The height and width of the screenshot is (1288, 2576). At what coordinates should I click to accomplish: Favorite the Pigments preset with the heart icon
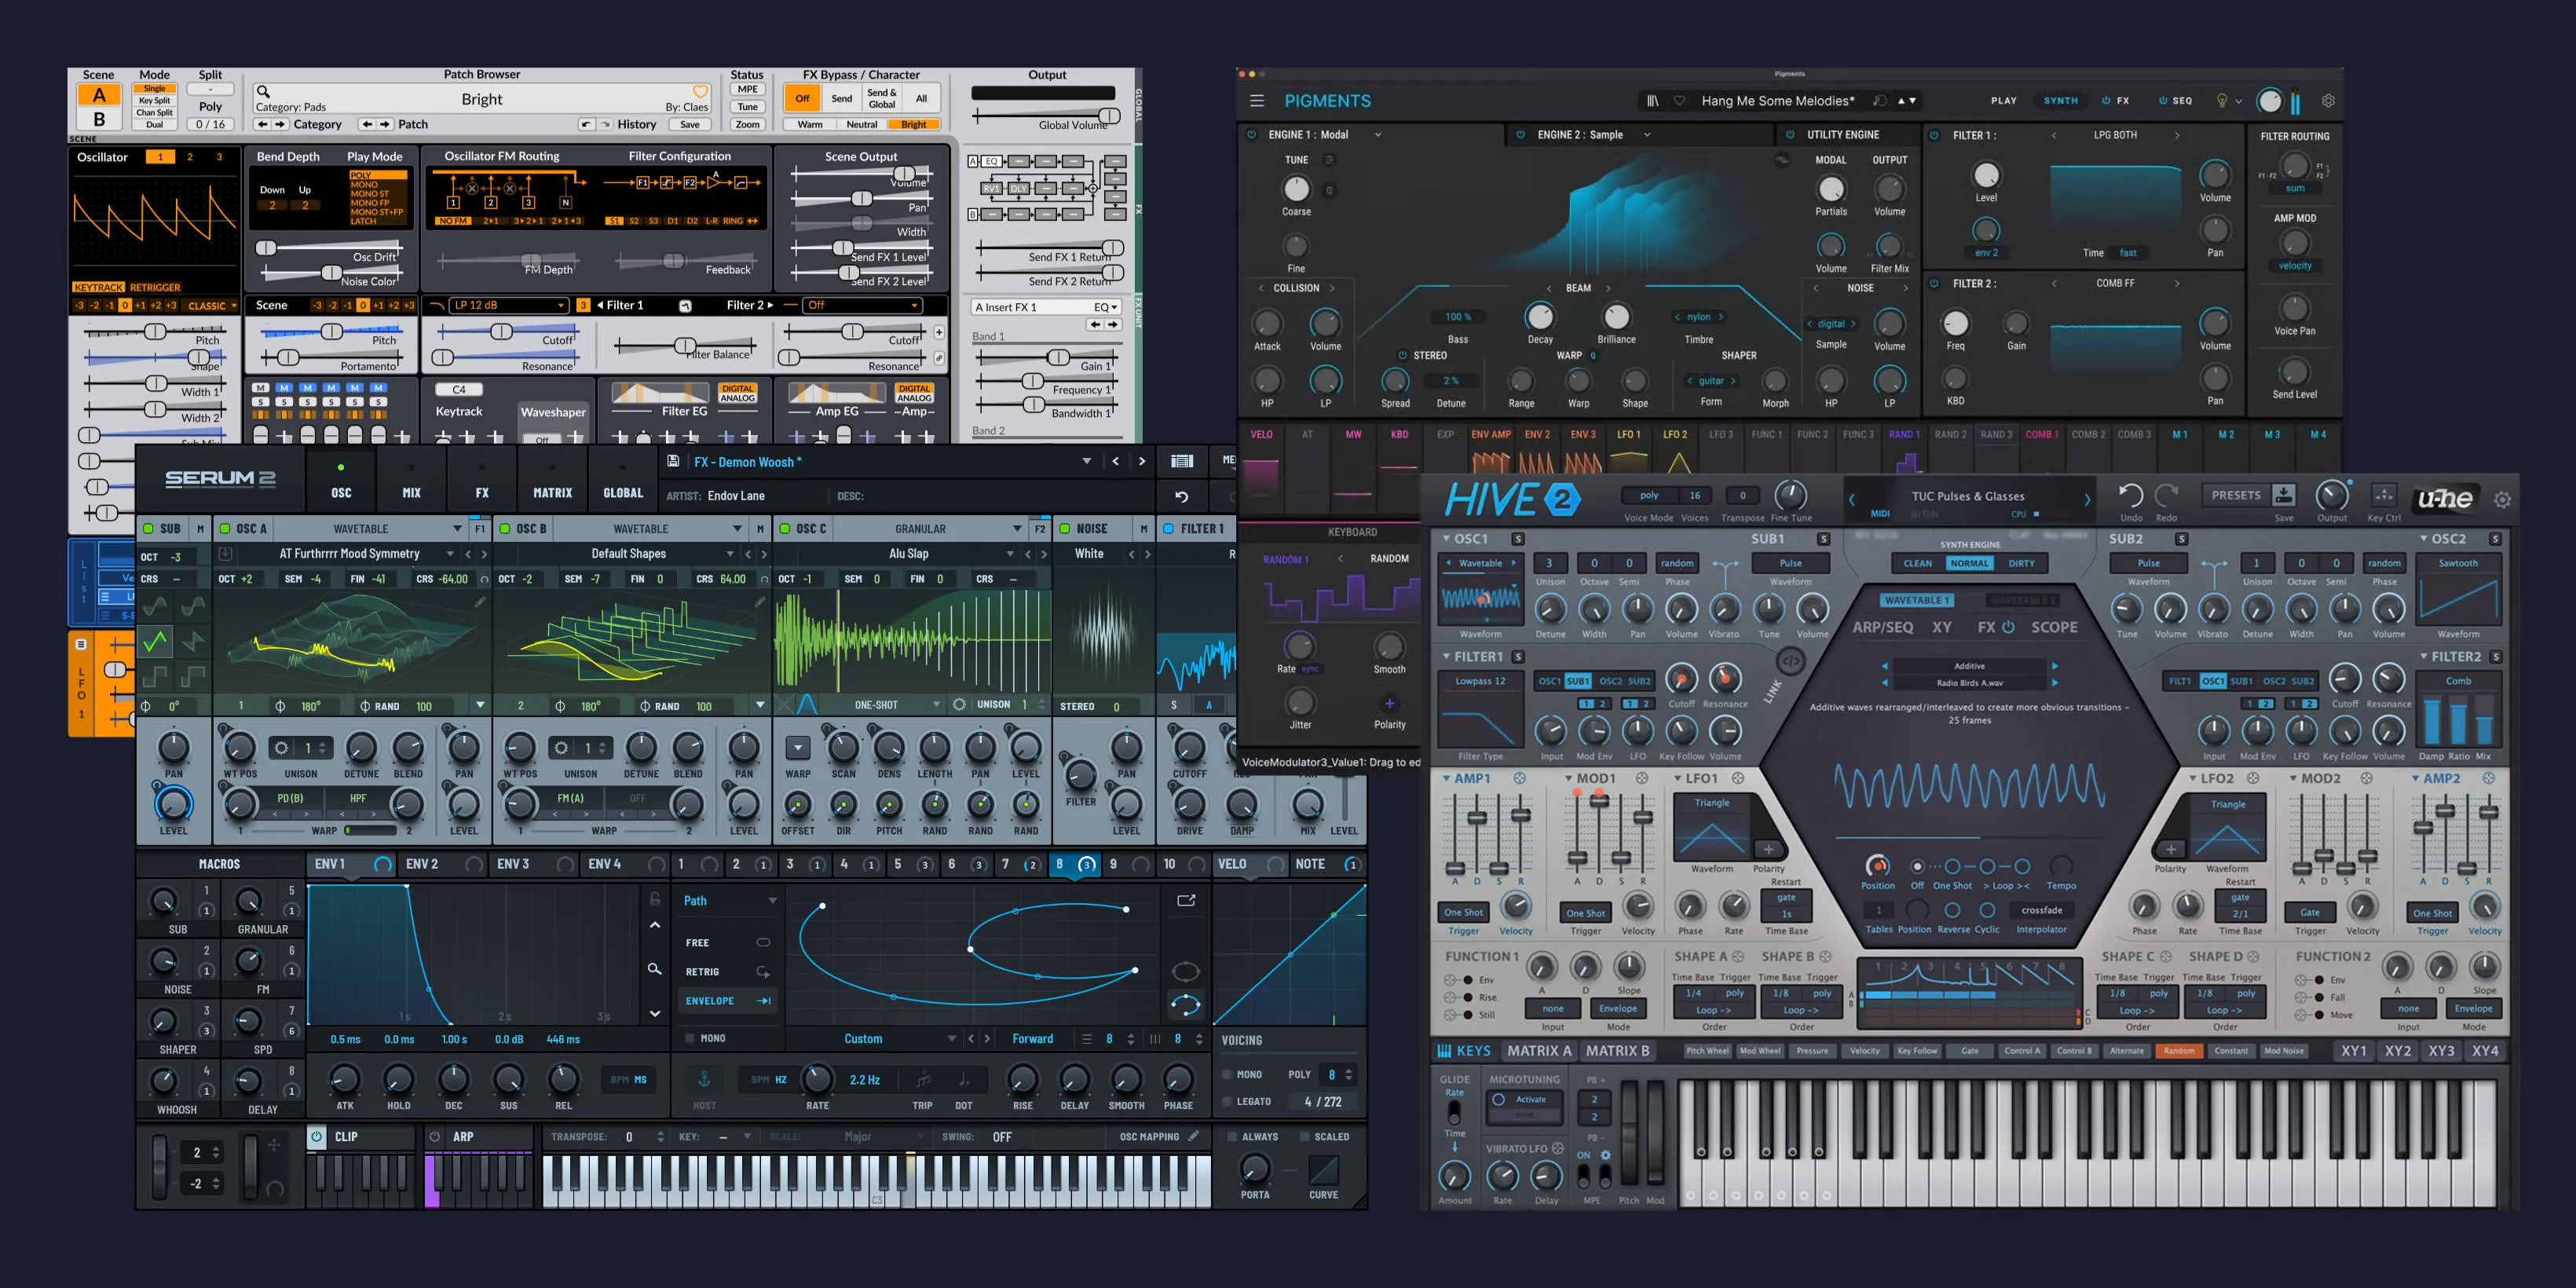(1679, 101)
